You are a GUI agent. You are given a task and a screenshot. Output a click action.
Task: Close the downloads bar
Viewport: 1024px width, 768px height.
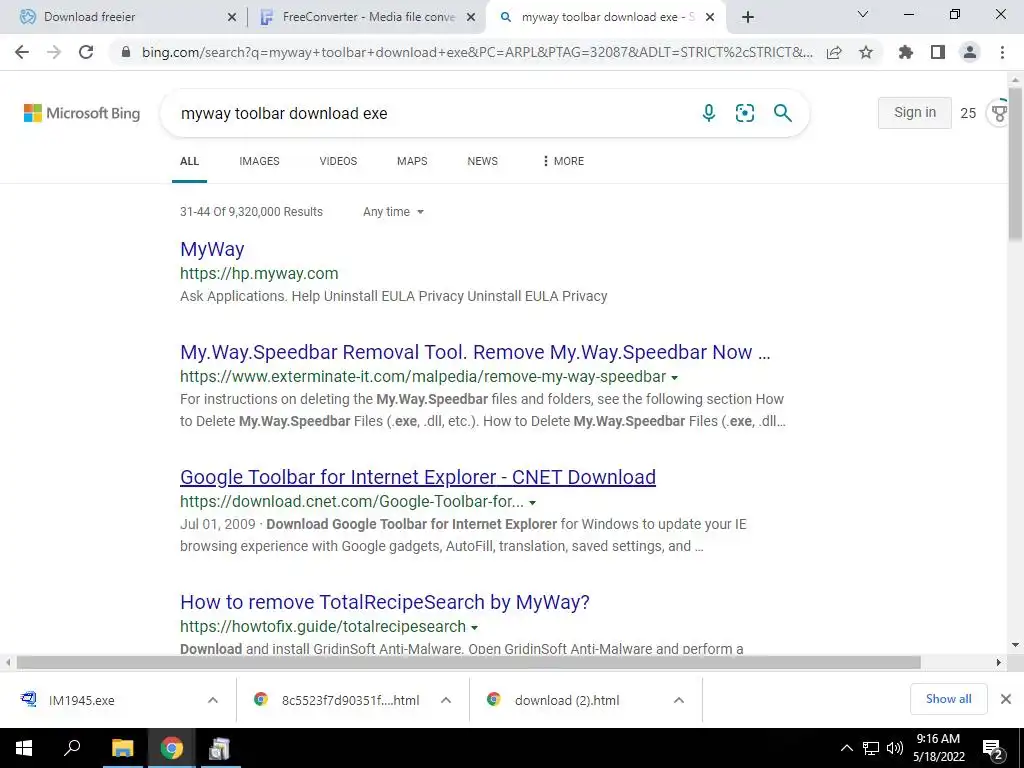click(1006, 699)
